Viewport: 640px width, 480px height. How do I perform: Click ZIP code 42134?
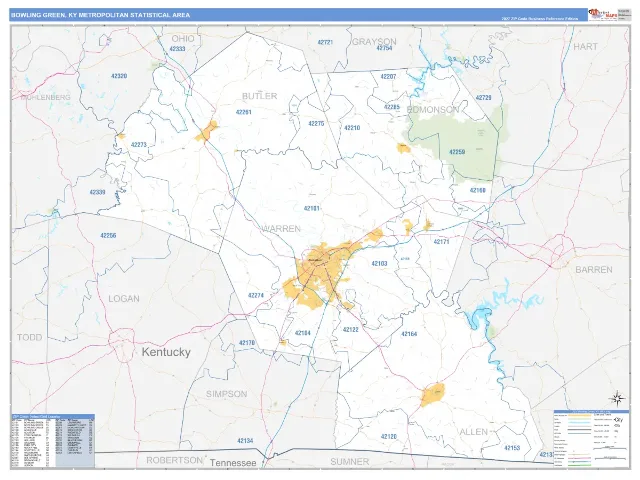tap(245, 441)
